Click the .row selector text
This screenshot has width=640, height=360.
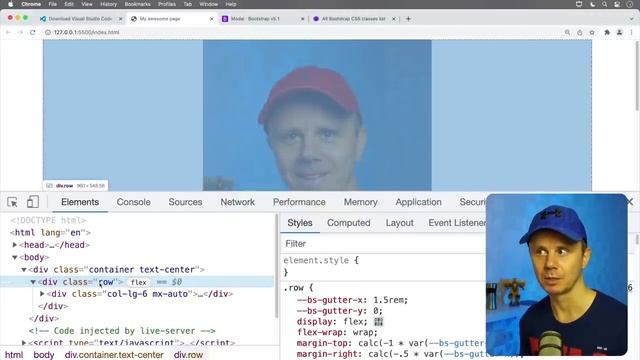click(x=294, y=288)
